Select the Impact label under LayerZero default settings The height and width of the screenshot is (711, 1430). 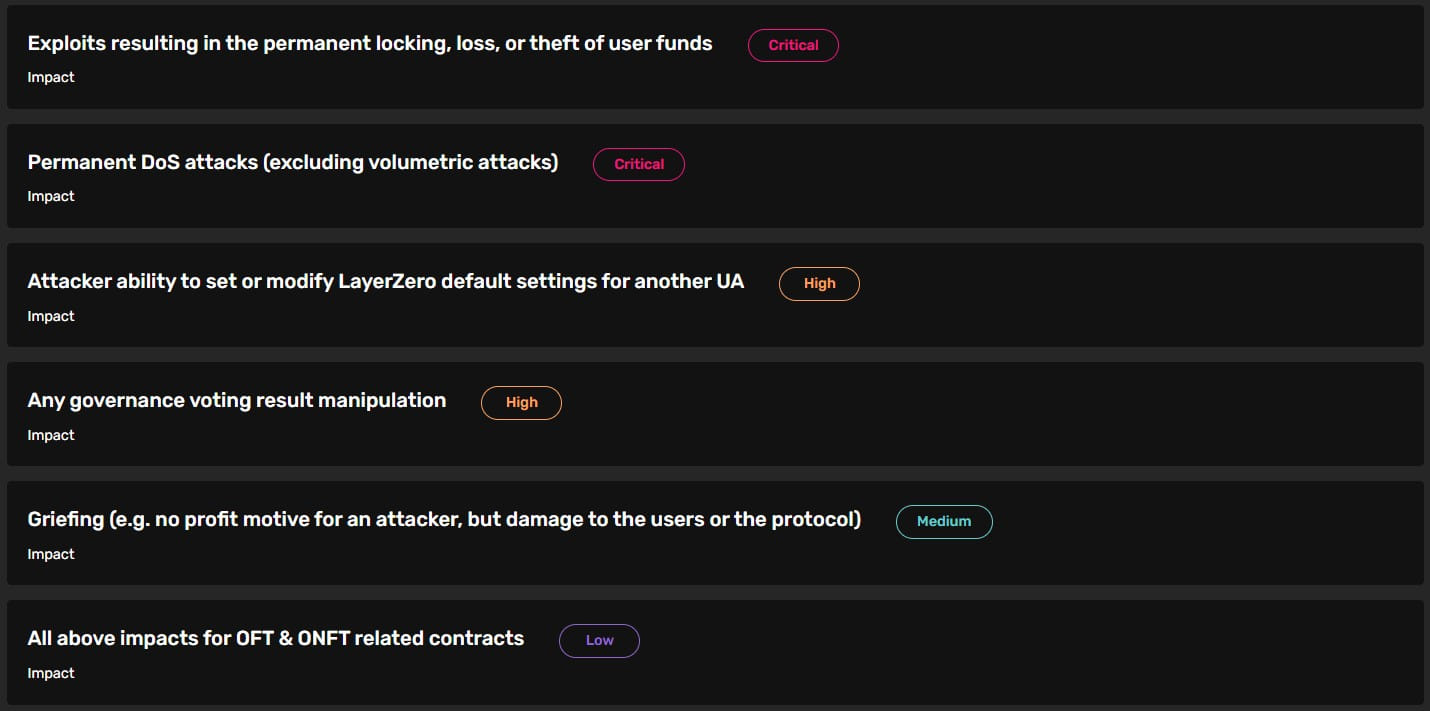[51, 316]
